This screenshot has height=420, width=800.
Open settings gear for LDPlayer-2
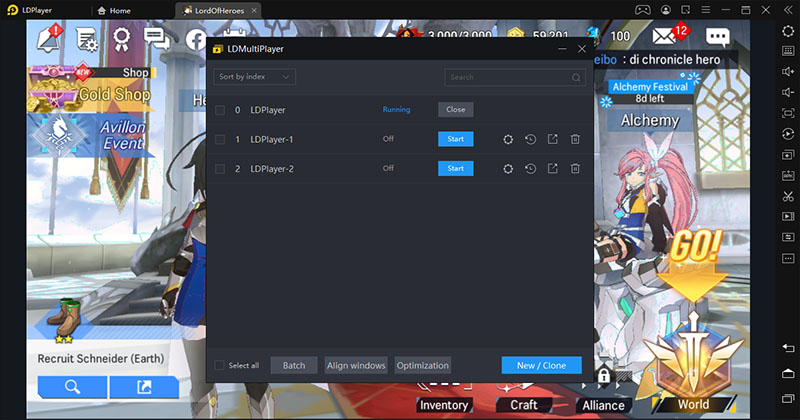click(x=508, y=168)
